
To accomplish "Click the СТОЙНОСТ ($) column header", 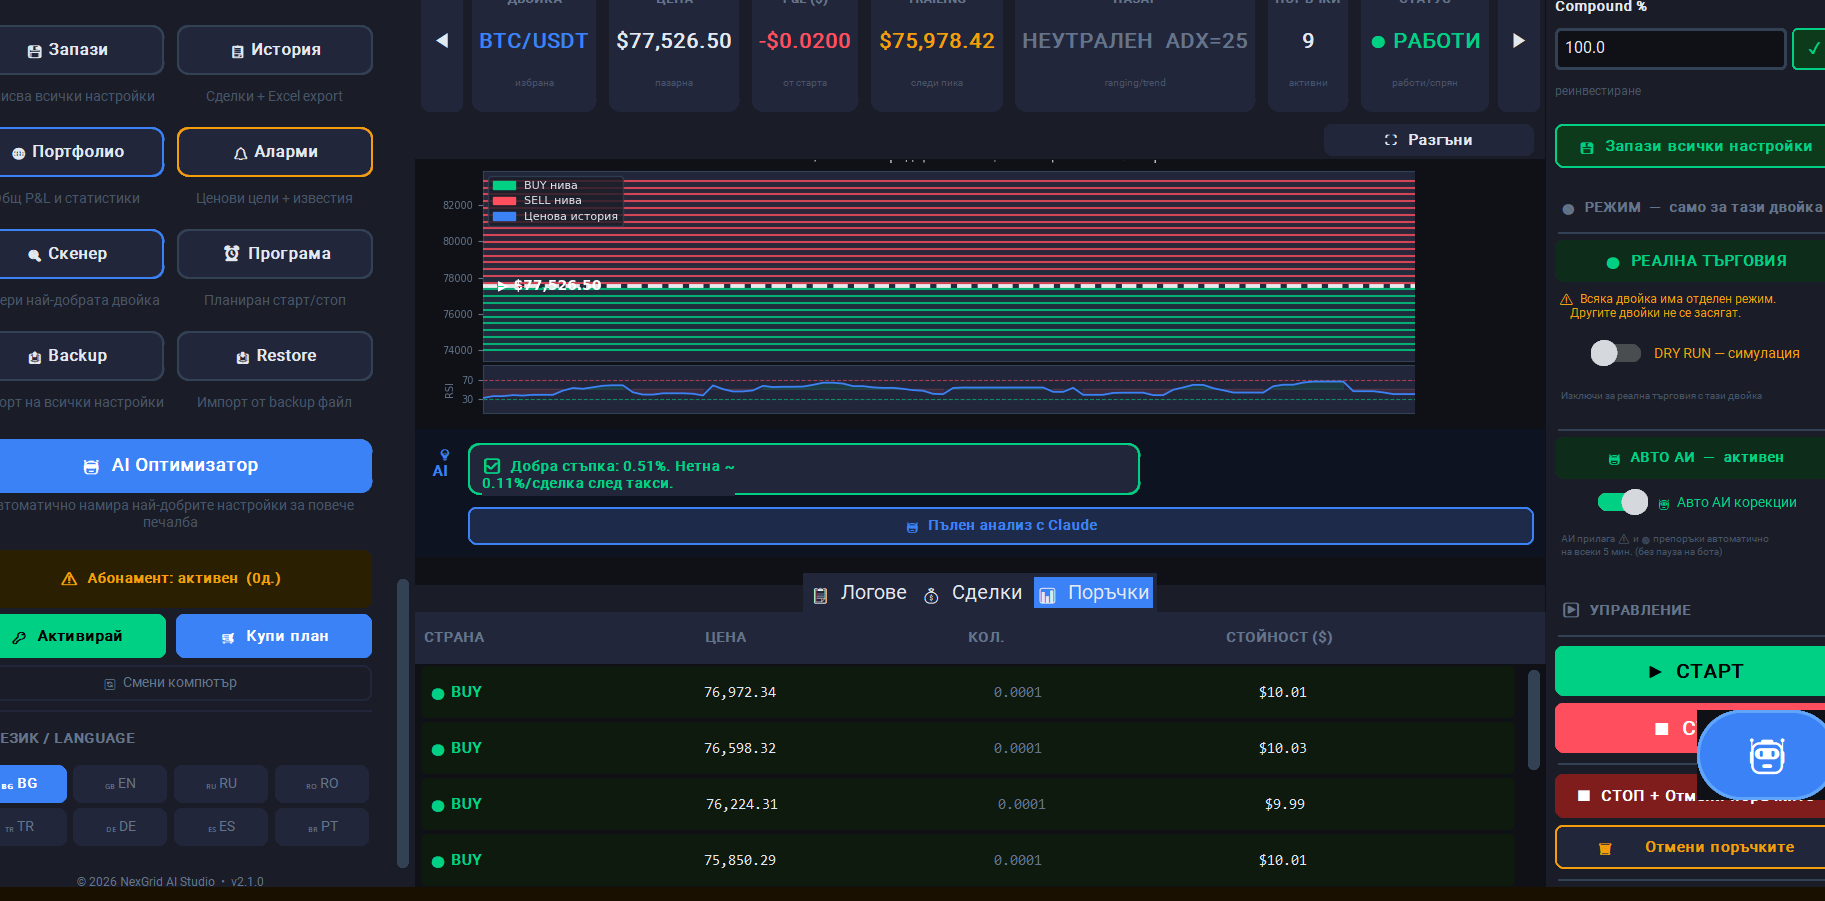I will [x=1279, y=638].
